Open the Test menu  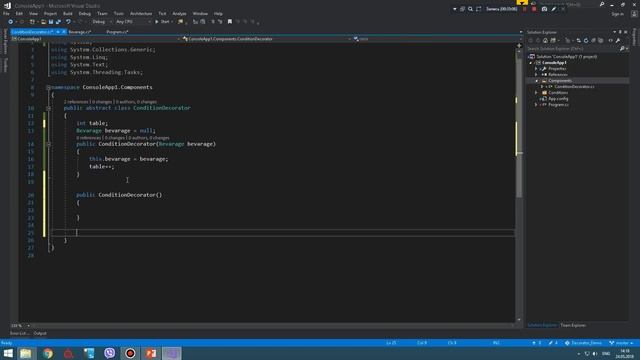tap(162, 13)
